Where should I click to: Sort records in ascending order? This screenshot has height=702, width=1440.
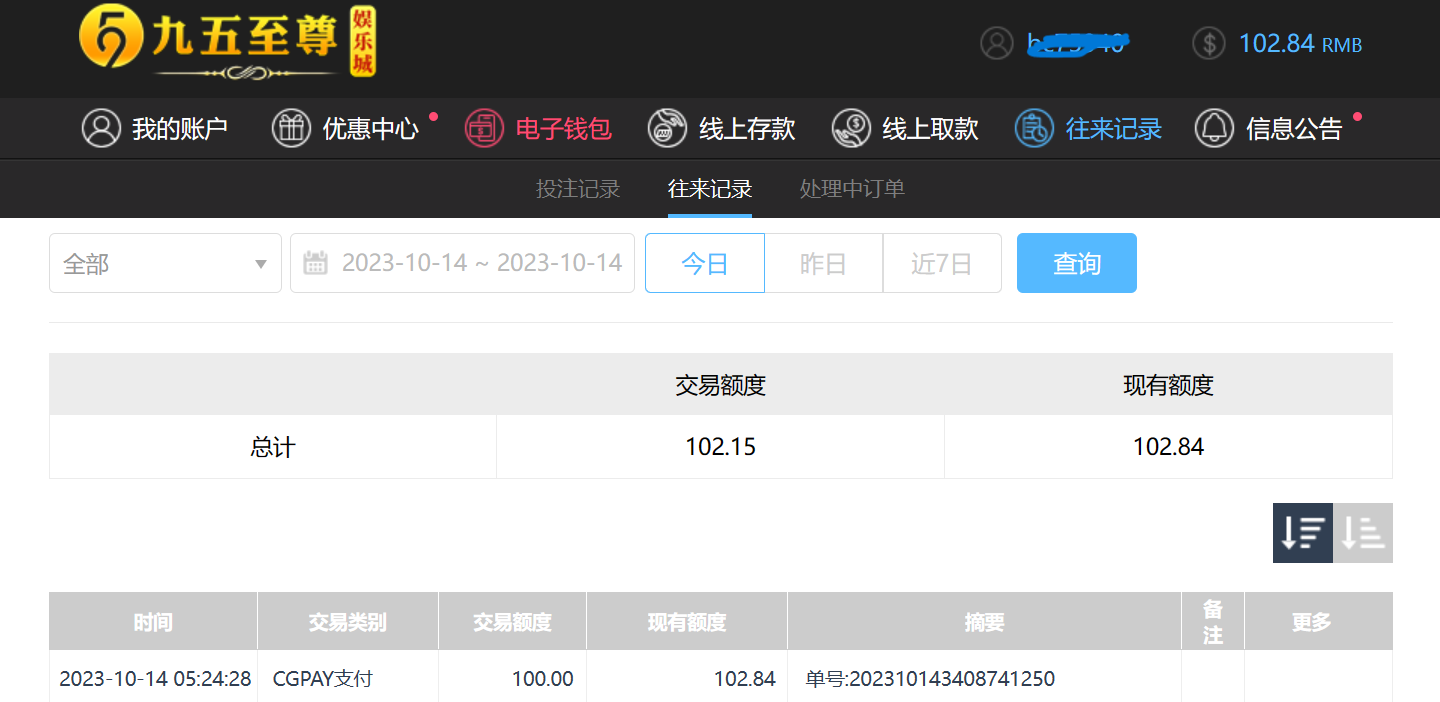click(1363, 533)
